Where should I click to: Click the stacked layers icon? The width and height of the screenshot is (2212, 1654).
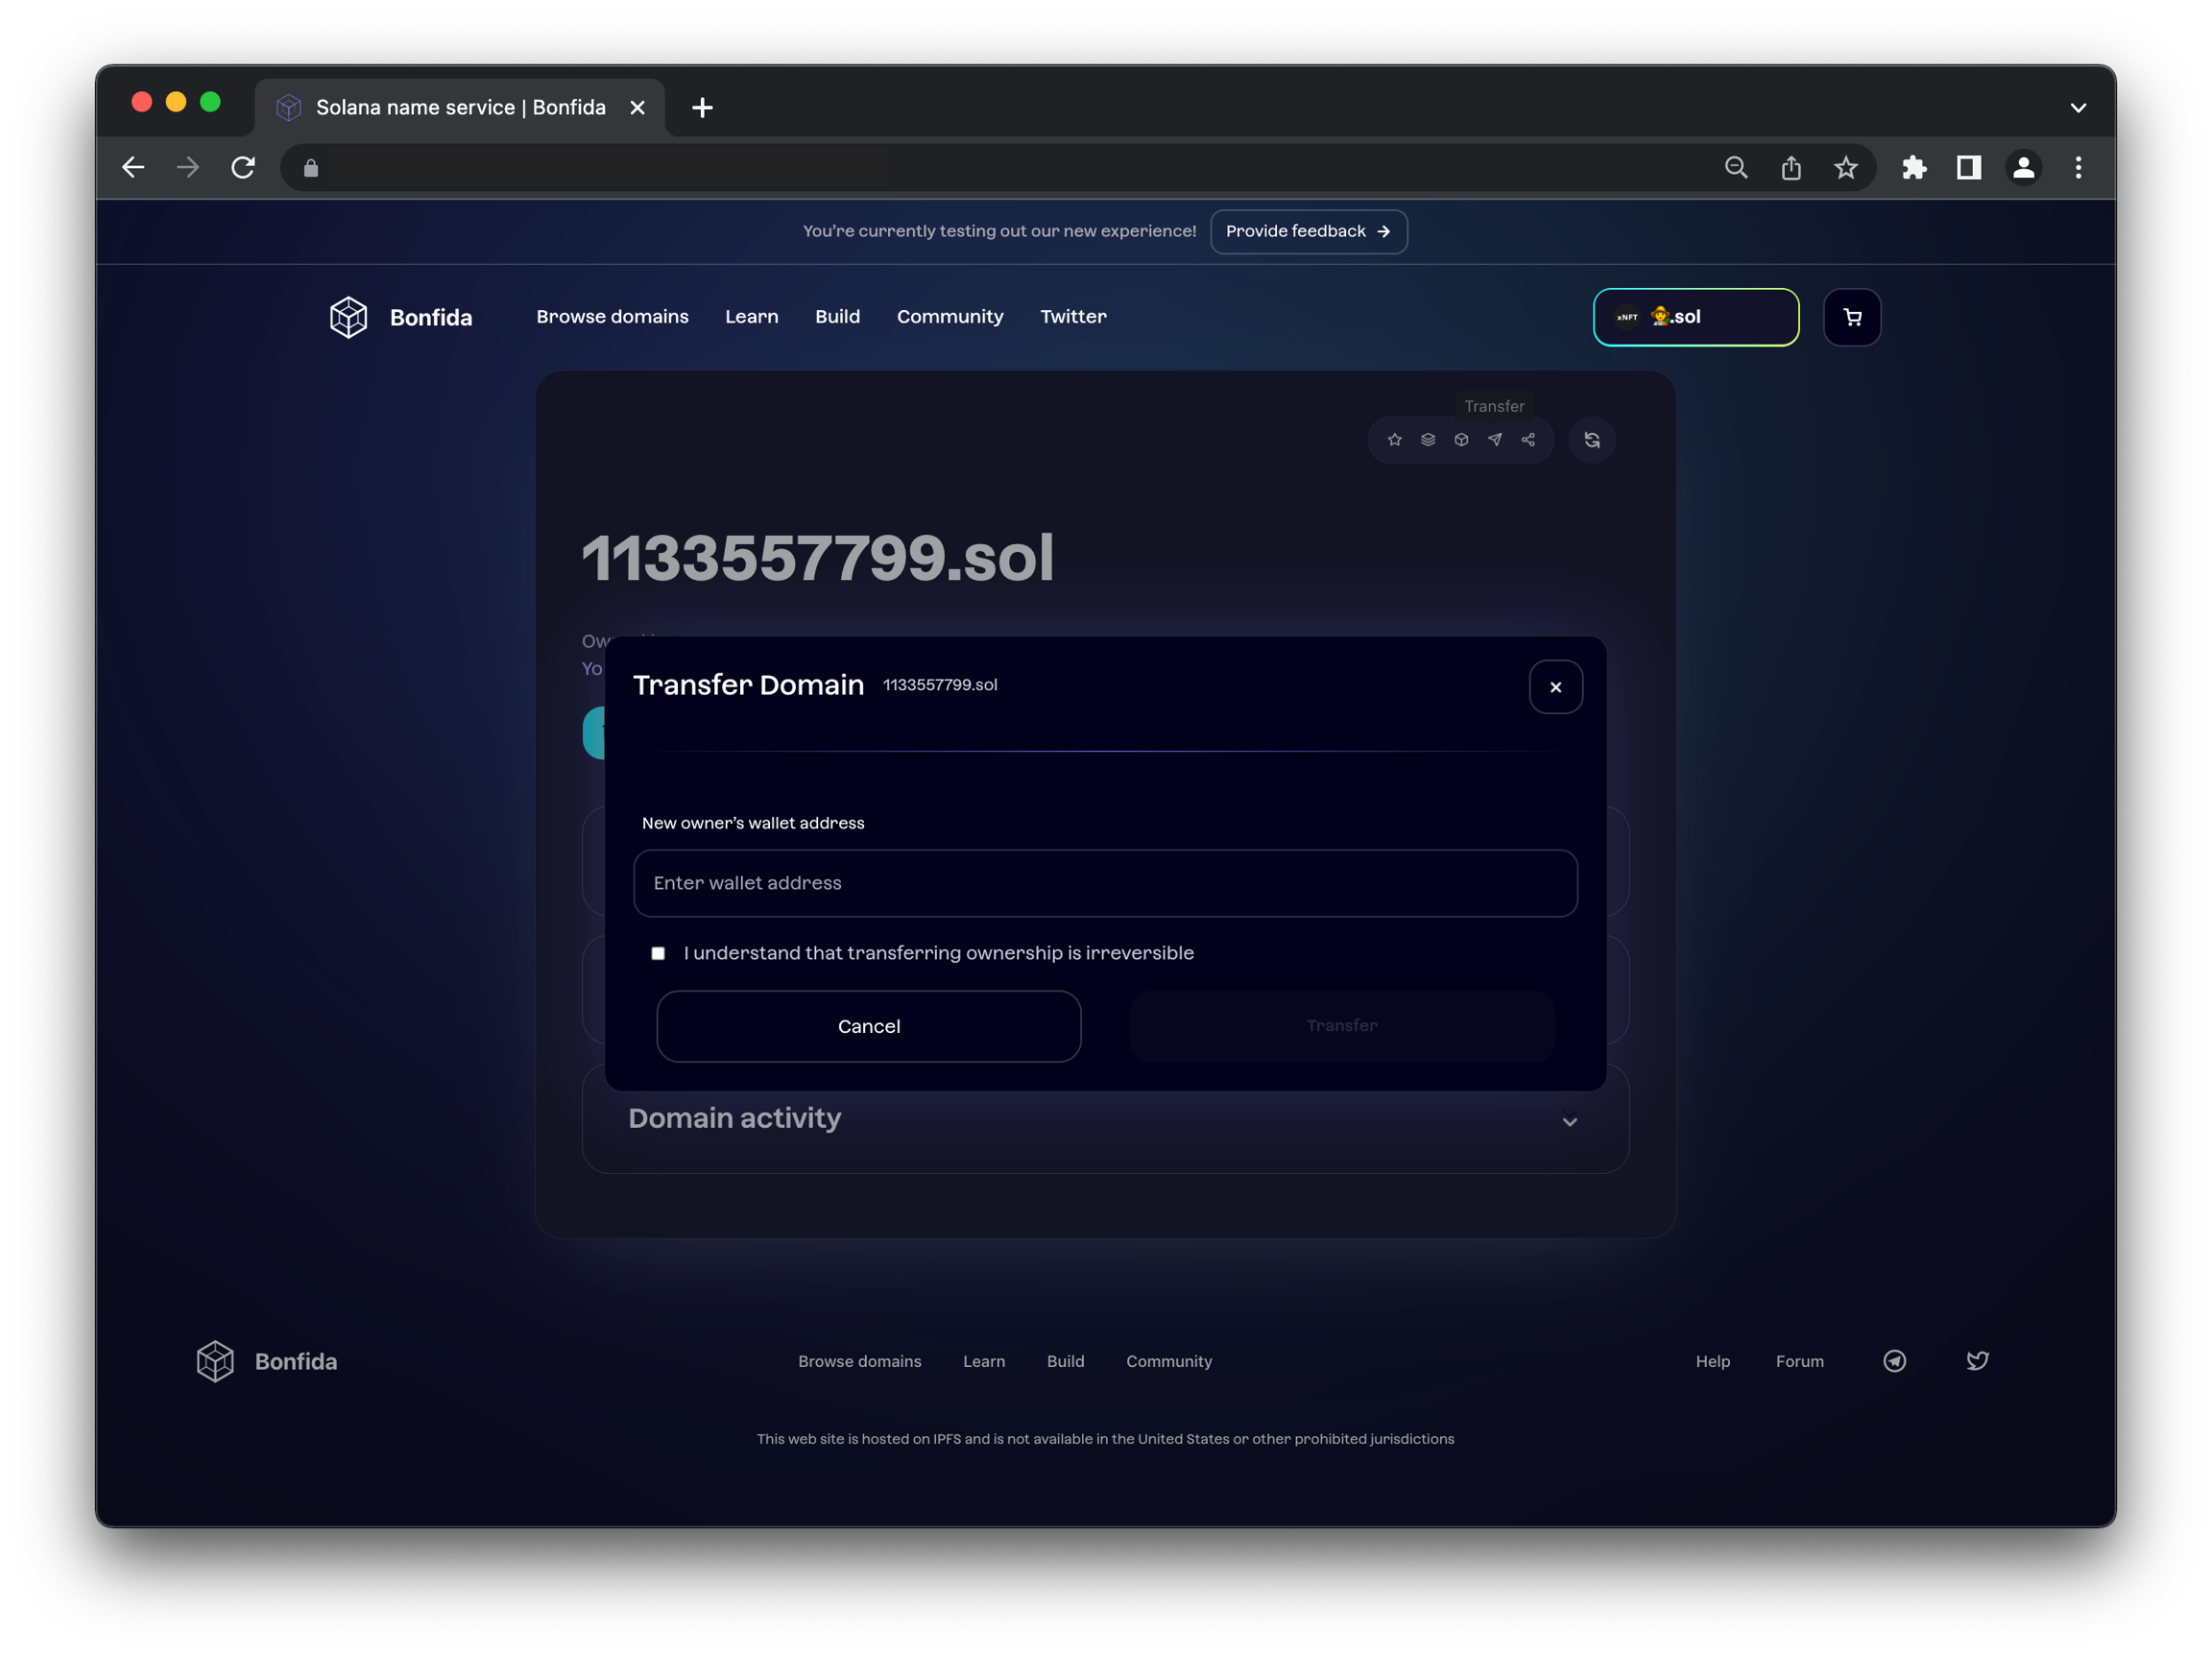1428,440
